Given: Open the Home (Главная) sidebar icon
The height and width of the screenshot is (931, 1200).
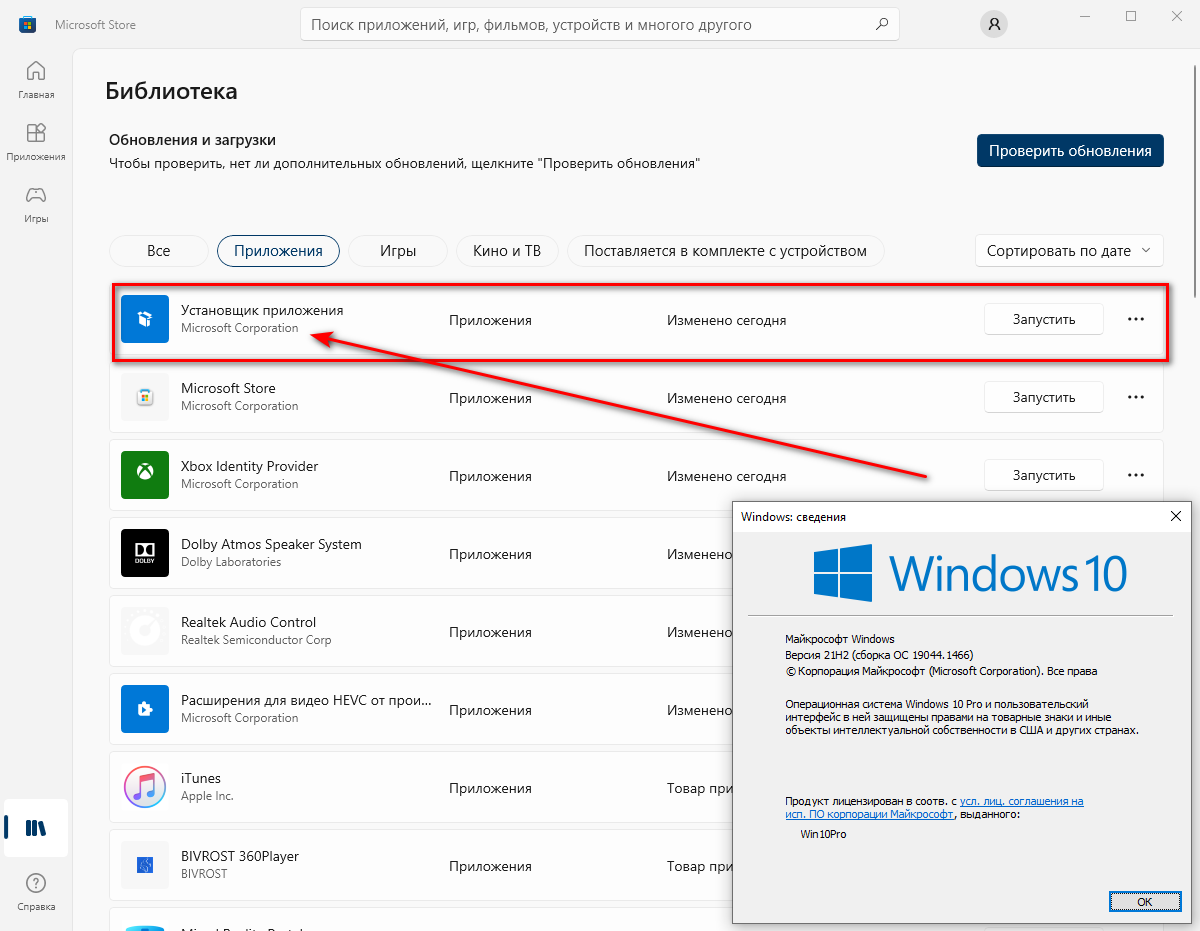Looking at the screenshot, I should [36, 80].
